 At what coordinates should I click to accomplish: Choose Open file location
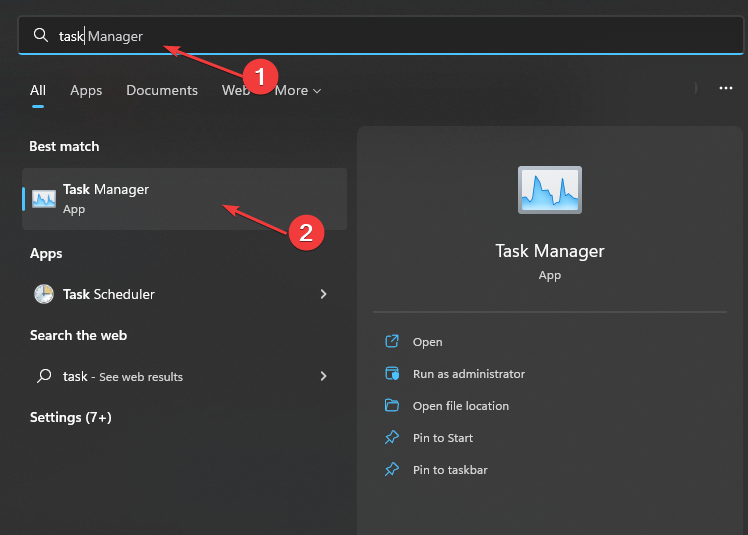pos(461,406)
